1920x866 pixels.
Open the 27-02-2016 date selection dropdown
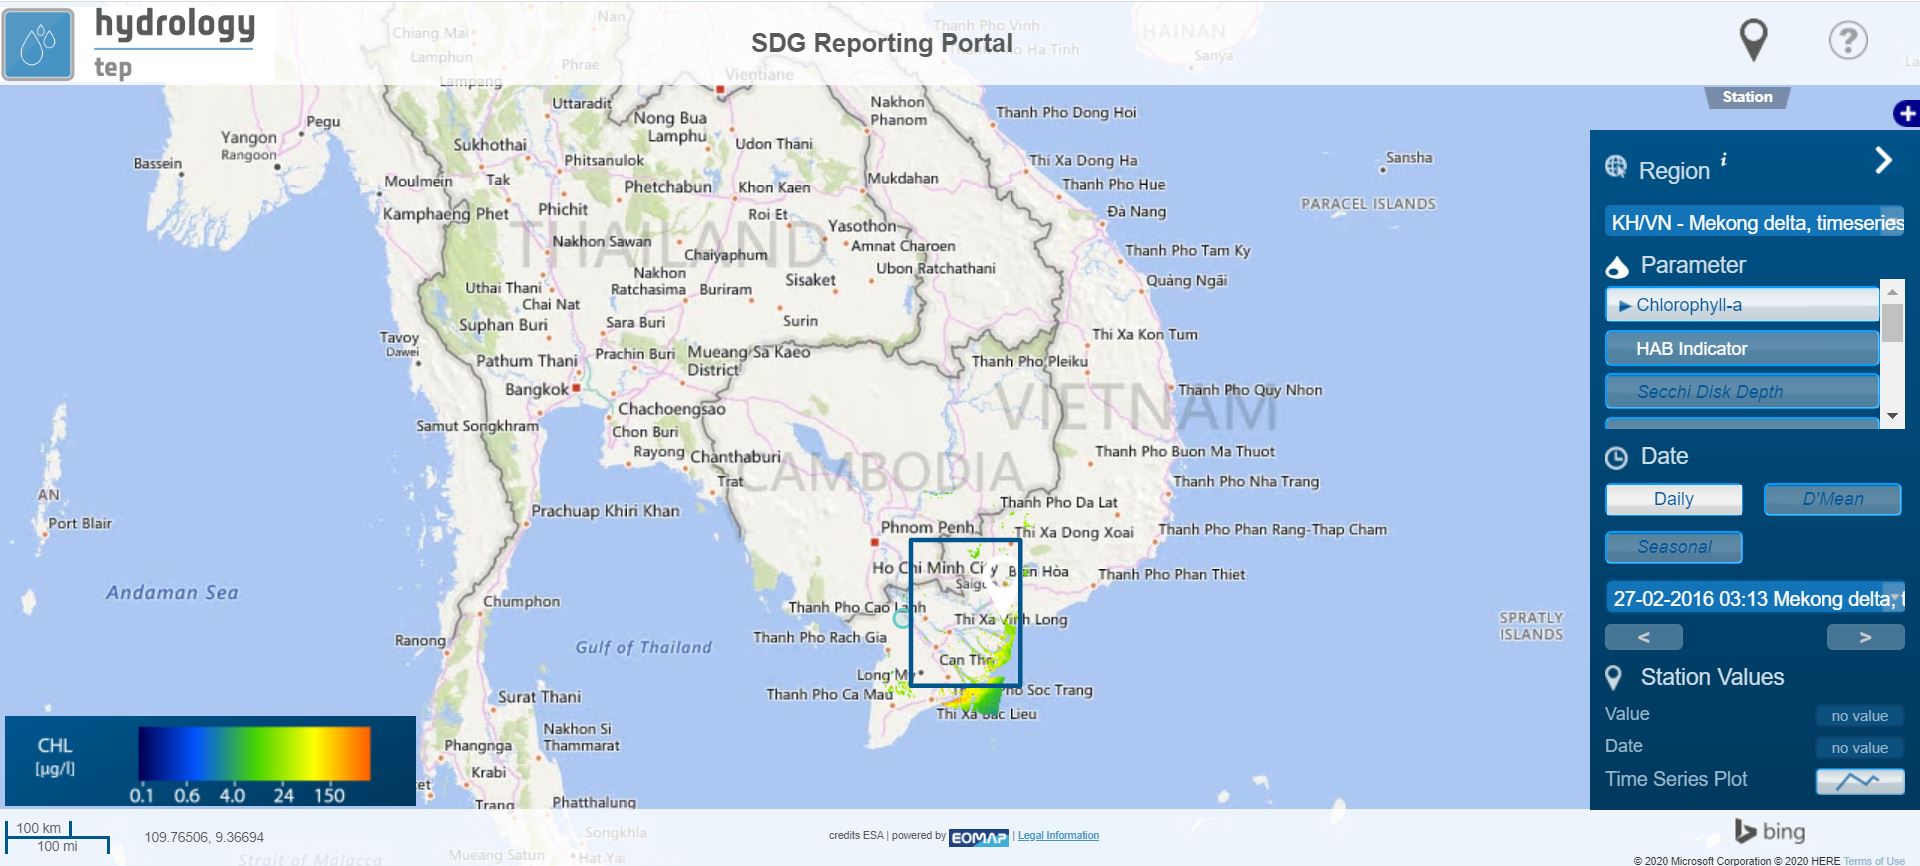(x=1756, y=598)
